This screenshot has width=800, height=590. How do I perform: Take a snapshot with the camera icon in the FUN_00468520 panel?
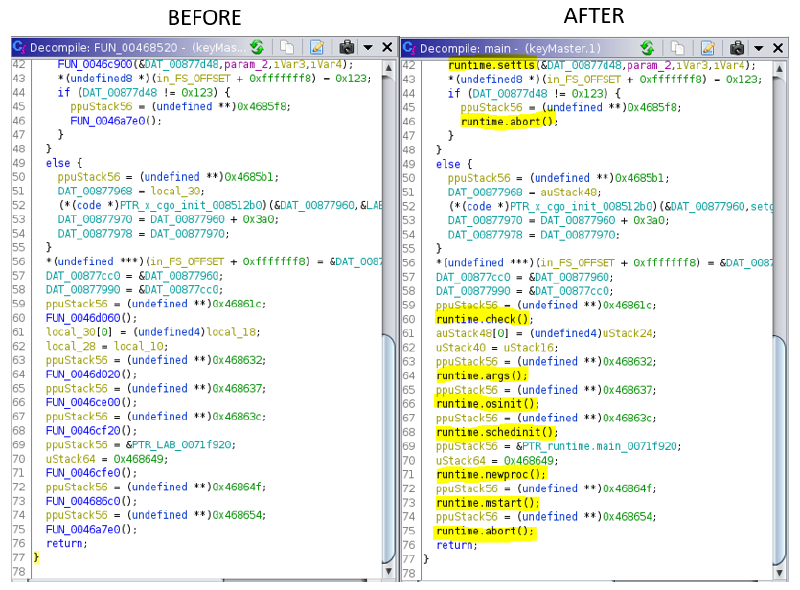347,47
